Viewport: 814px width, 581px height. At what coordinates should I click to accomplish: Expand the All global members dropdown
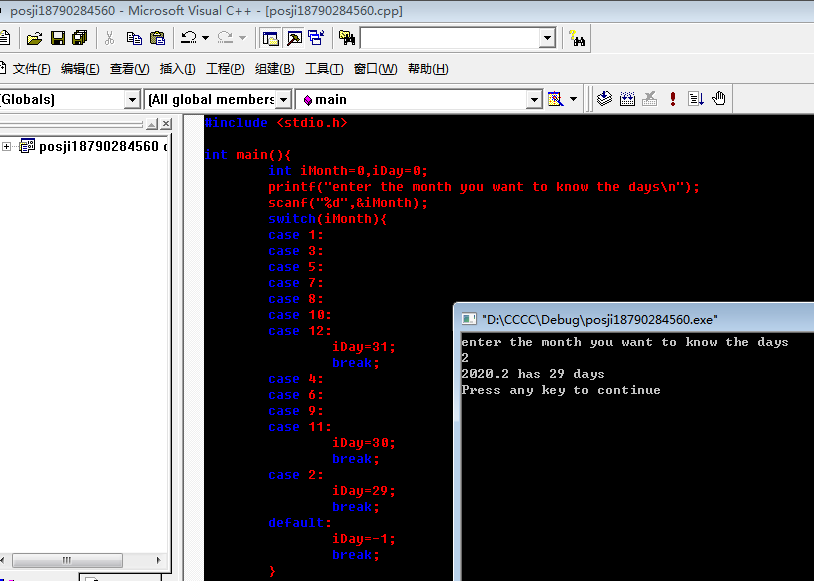pos(283,99)
